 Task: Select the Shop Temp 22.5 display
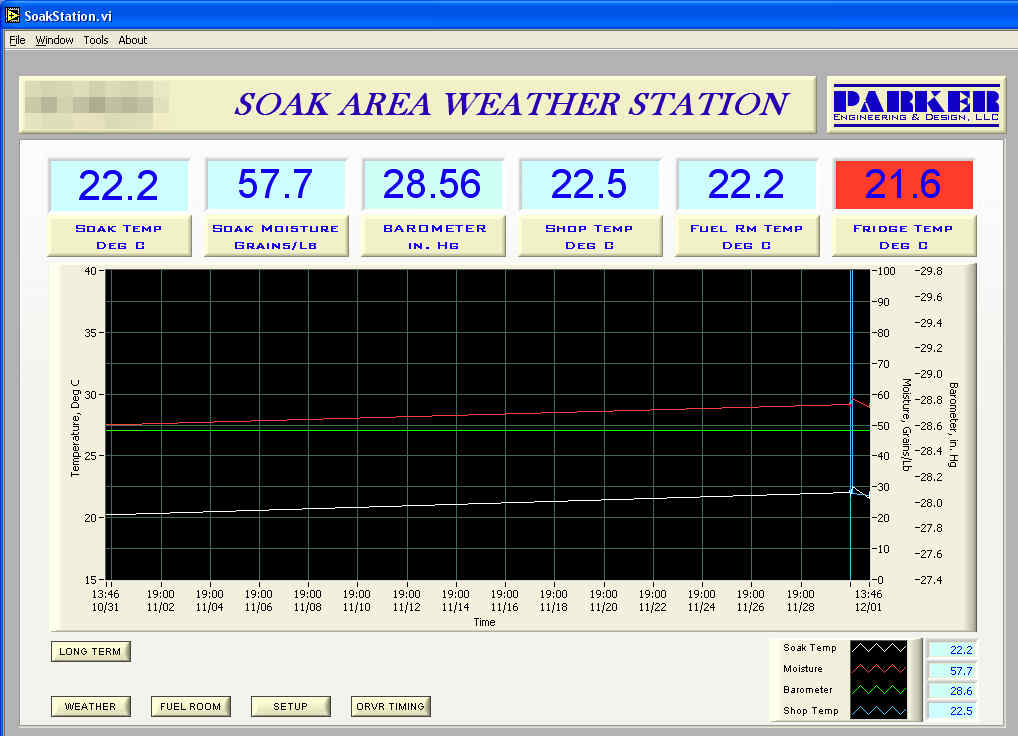point(590,185)
